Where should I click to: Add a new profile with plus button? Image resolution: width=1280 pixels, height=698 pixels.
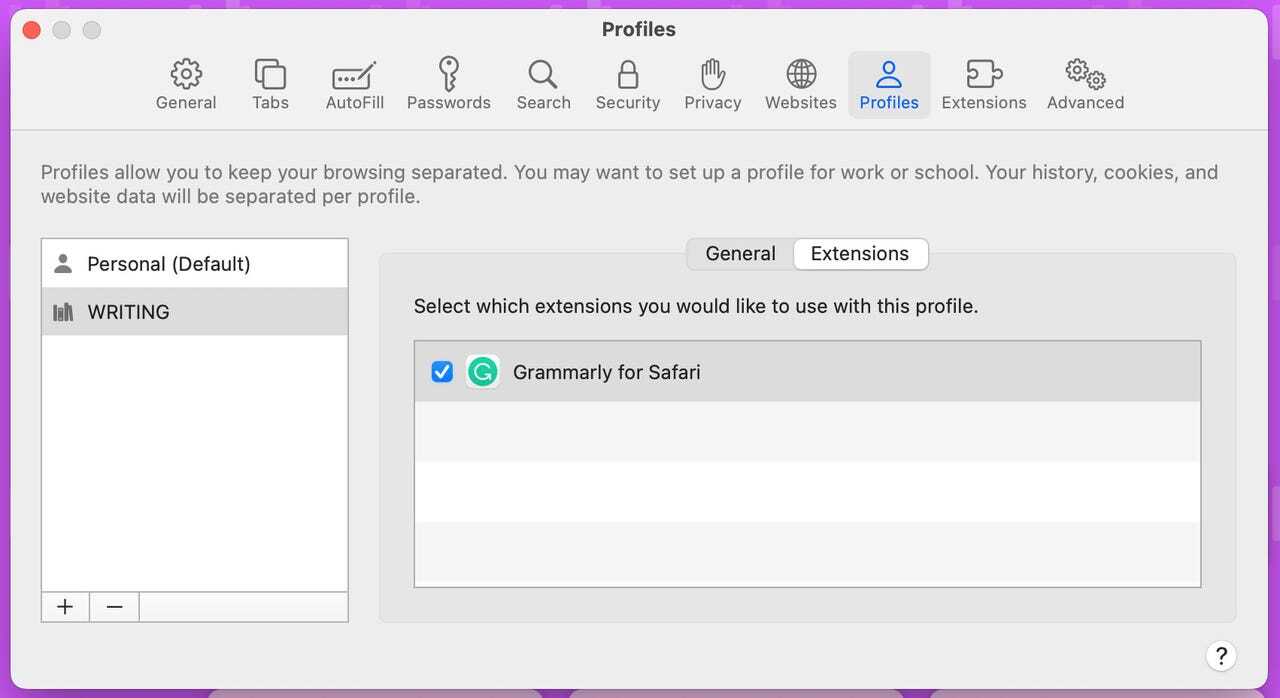[x=65, y=607]
